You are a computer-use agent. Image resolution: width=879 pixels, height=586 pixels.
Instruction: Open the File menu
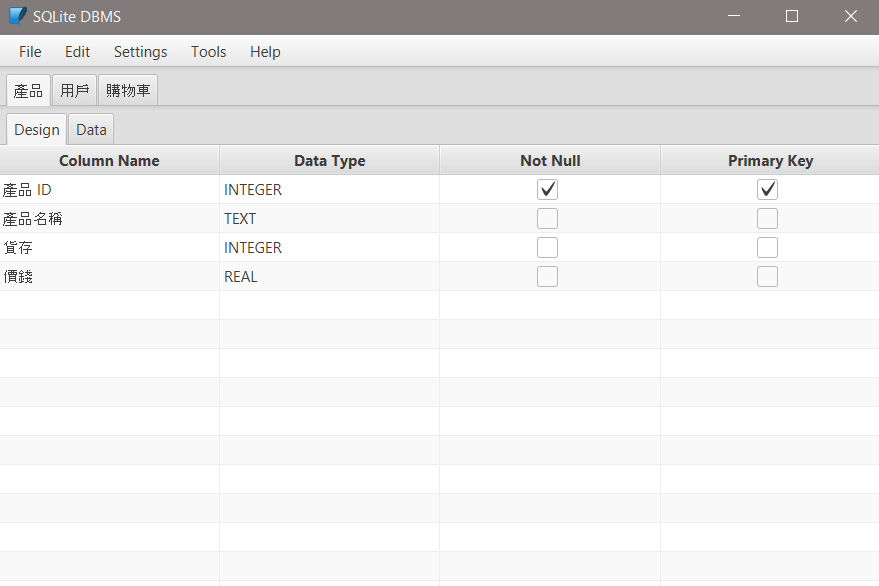pyautogui.click(x=30, y=52)
